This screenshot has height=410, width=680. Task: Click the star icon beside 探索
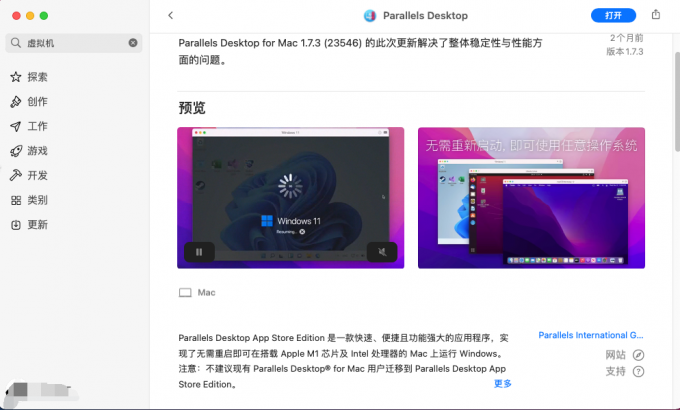(16, 77)
